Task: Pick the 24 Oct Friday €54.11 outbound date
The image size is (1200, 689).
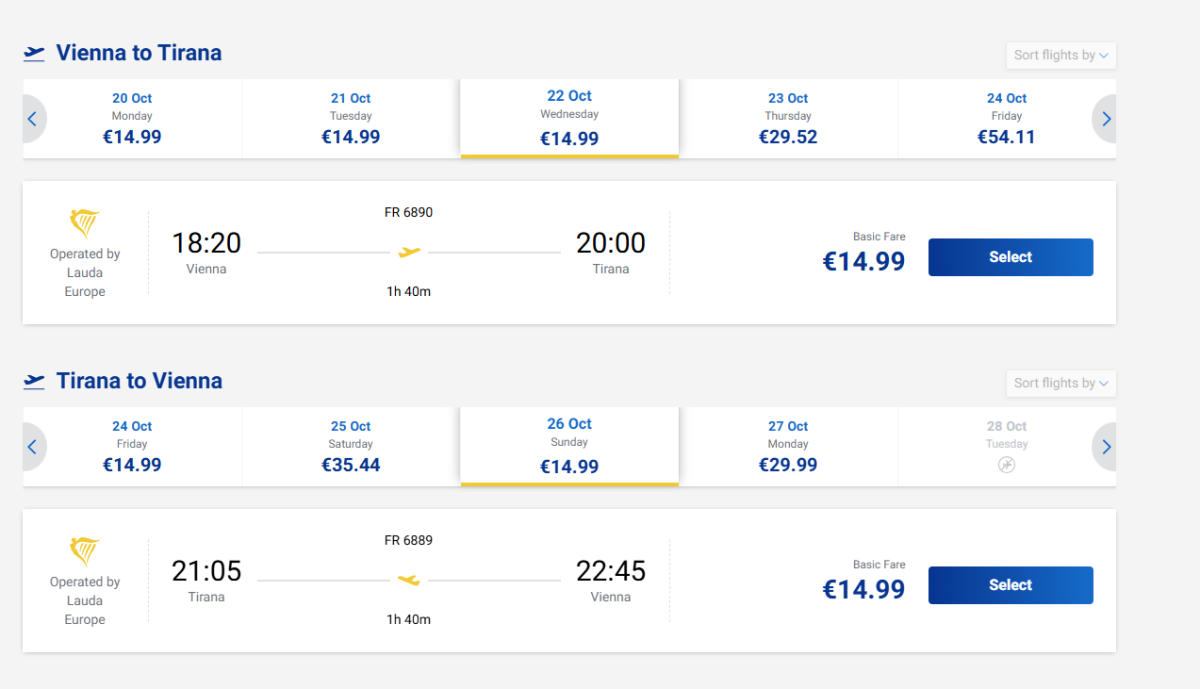Action: (1006, 119)
